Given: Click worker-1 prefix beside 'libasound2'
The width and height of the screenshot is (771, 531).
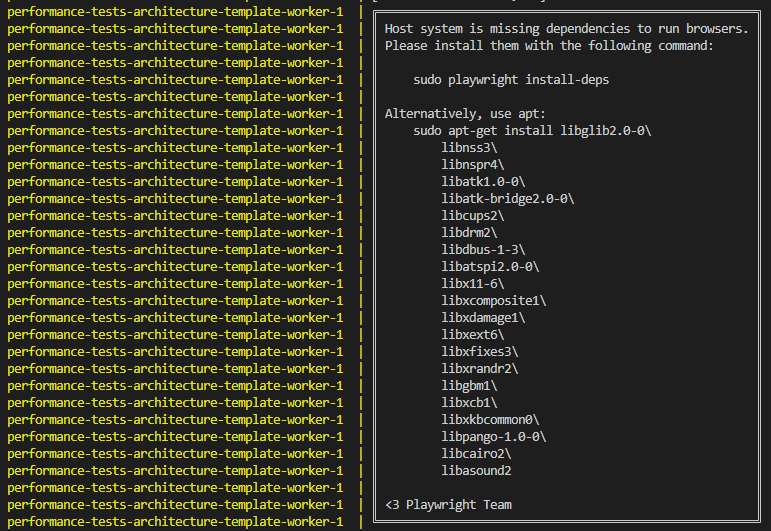Looking at the screenshot, I should pyautogui.click(x=175, y=471).
